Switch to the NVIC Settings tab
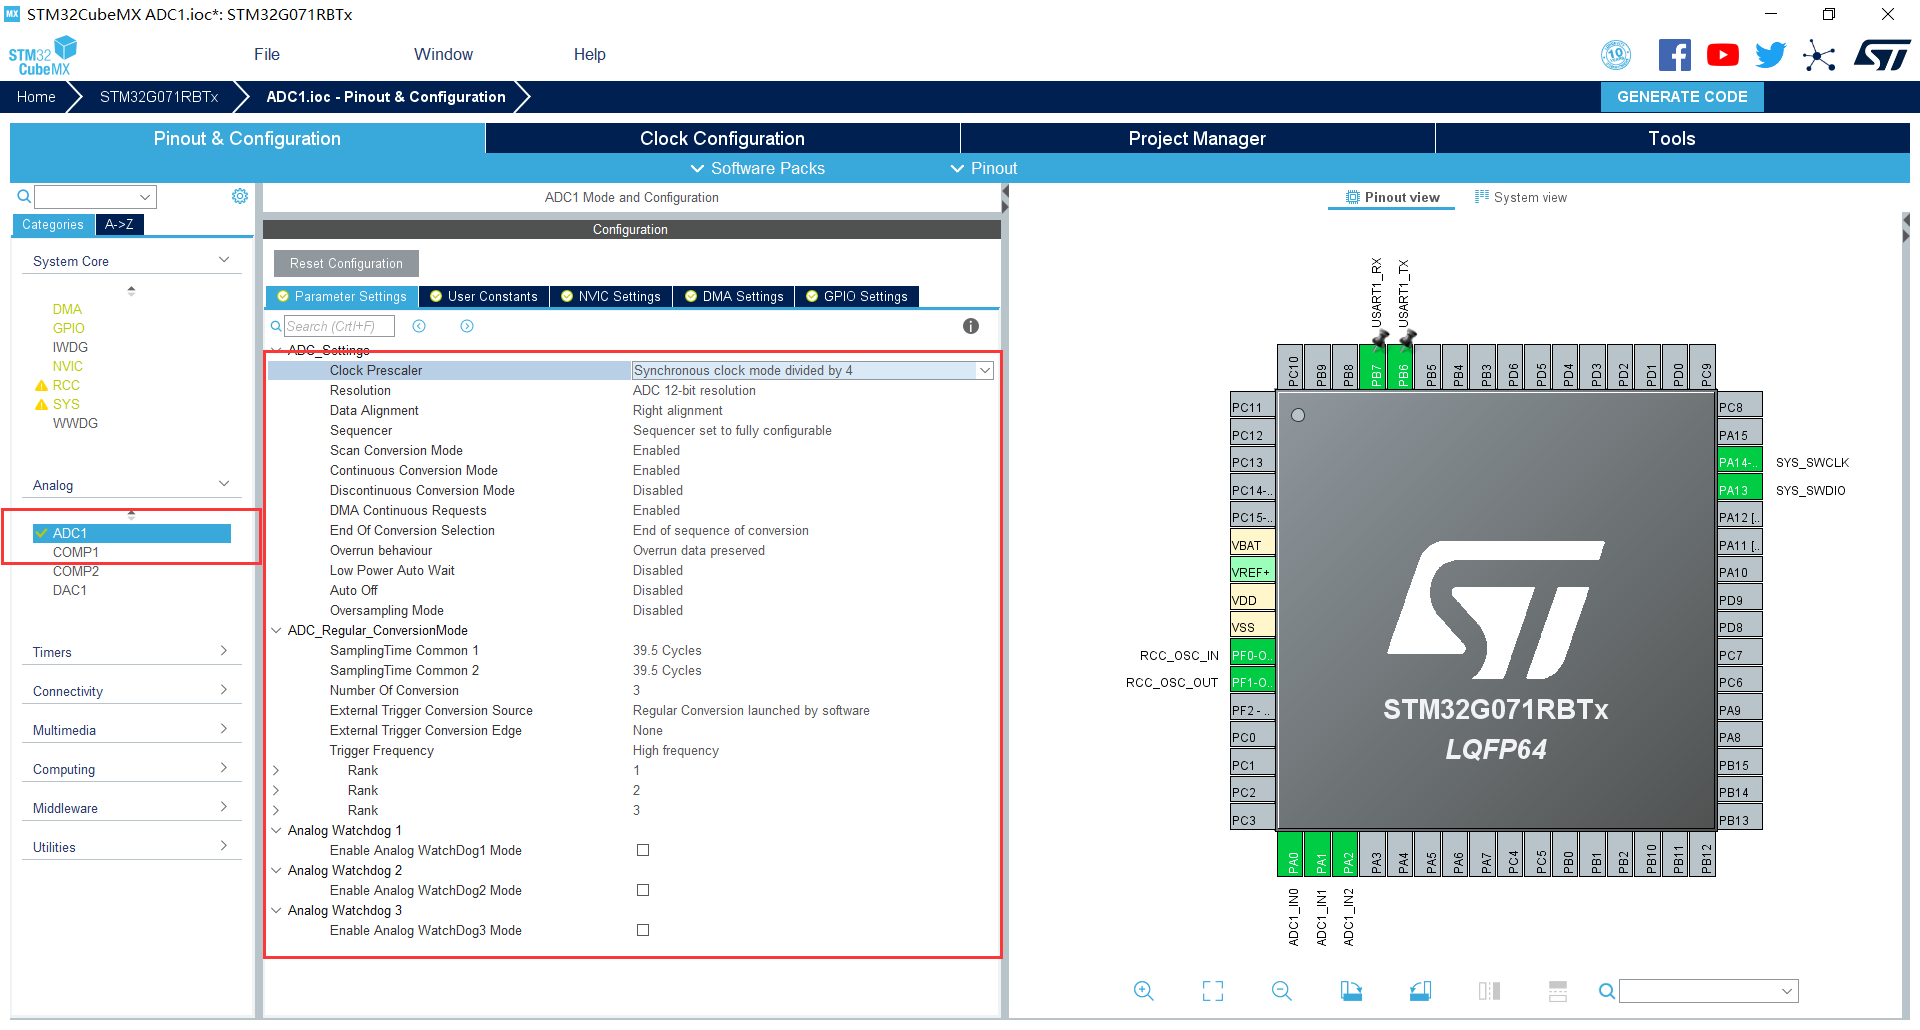Image resolution: width=1920 pixels, height=1030 pixels. (x=610, y=296)
